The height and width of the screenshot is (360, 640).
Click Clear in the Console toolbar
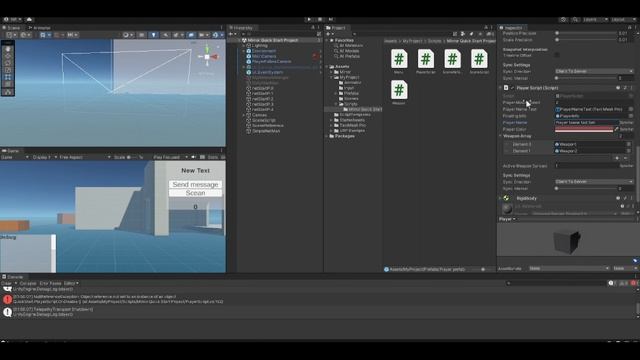click(6, 283)
